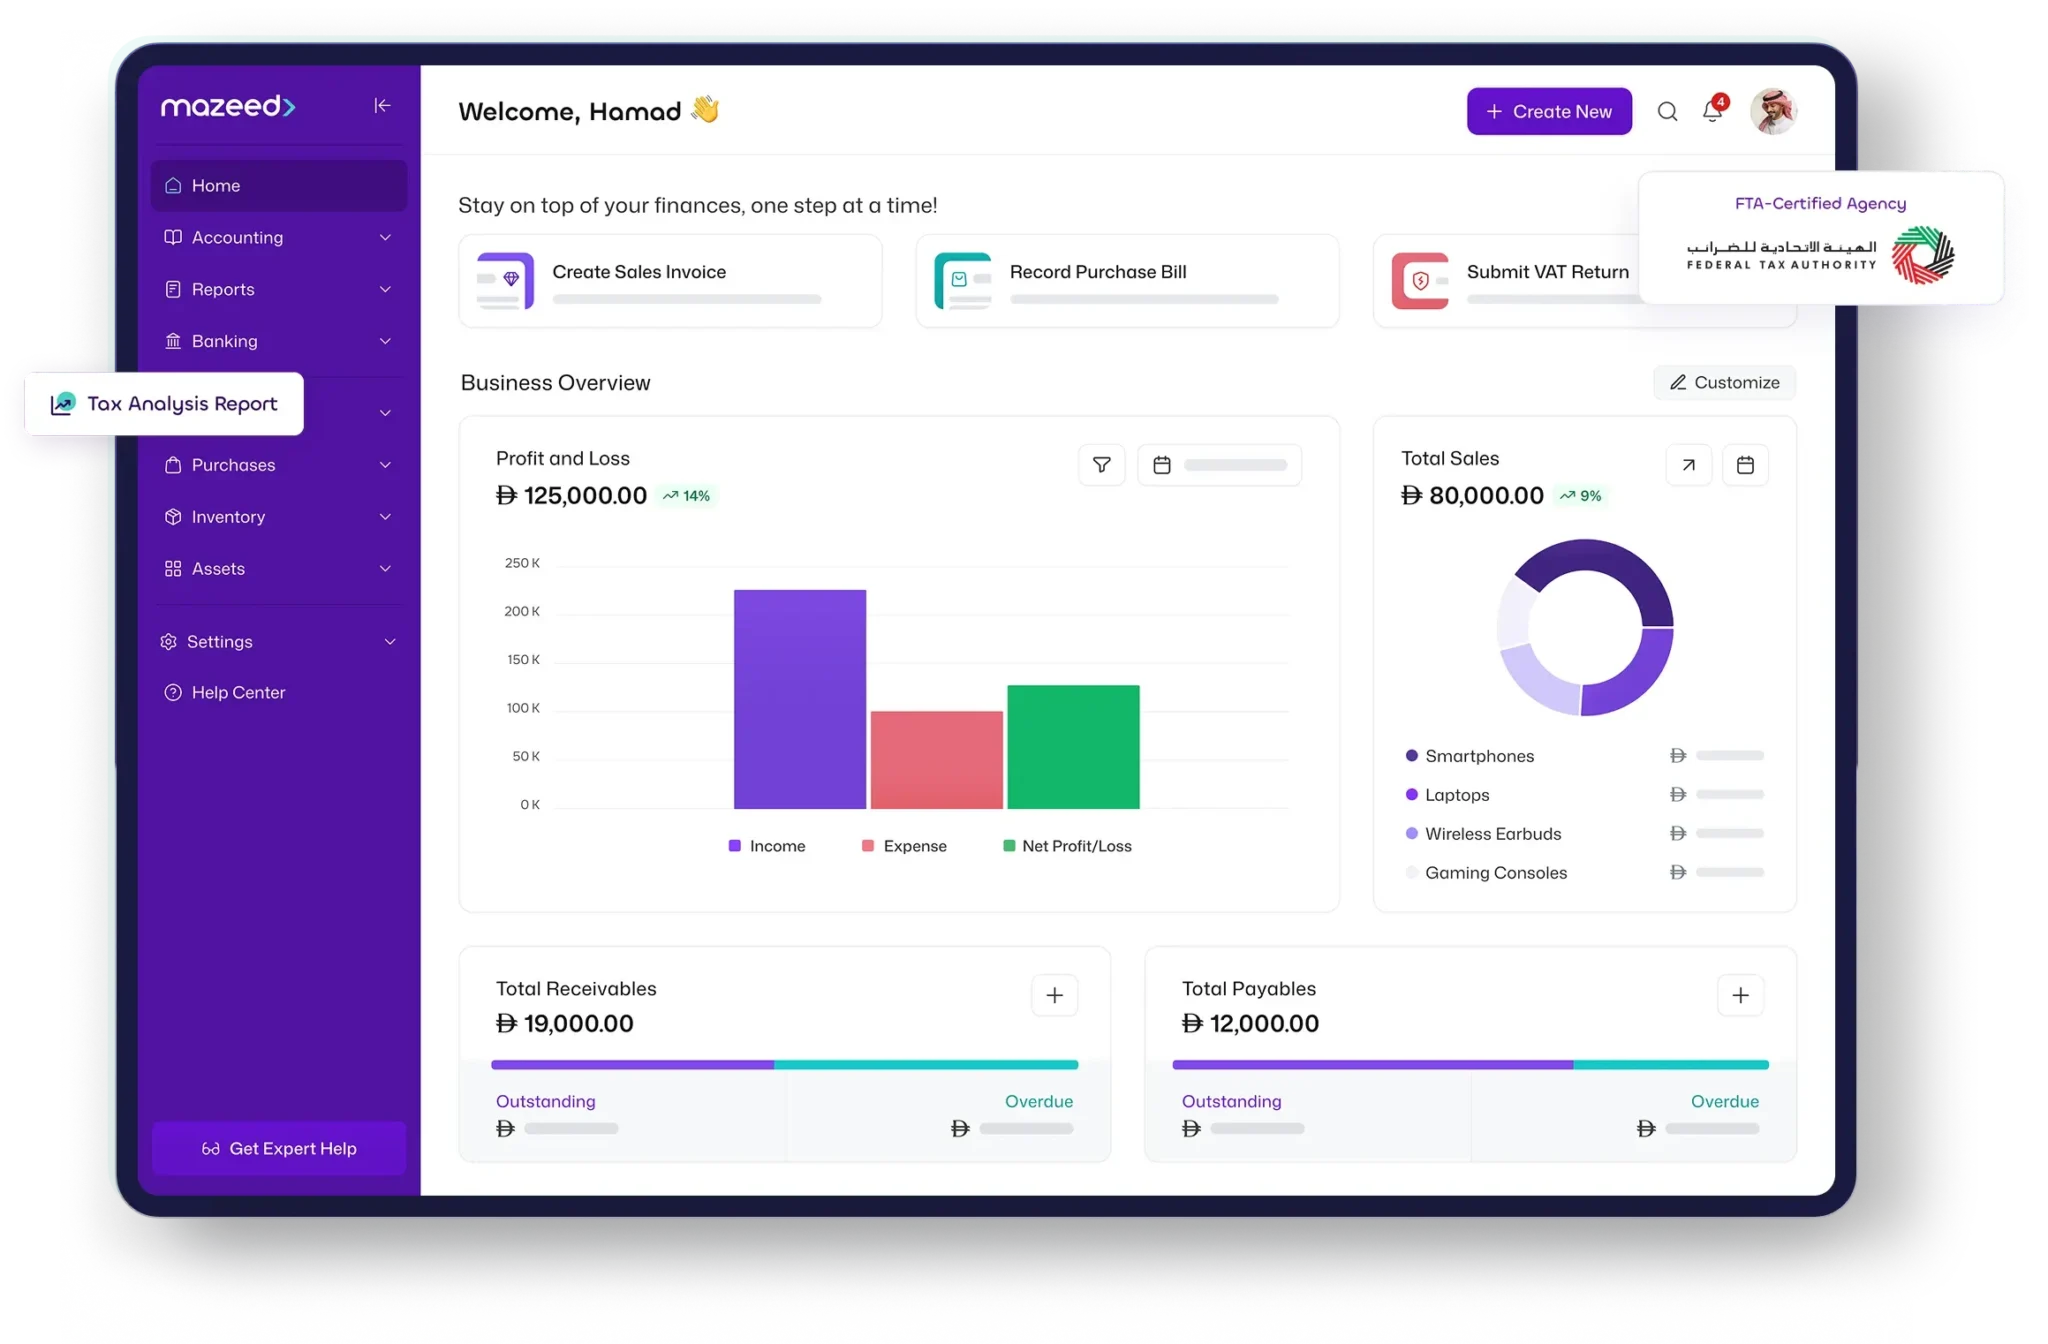Expand the Settings dropdown chevron

(390, 642)
